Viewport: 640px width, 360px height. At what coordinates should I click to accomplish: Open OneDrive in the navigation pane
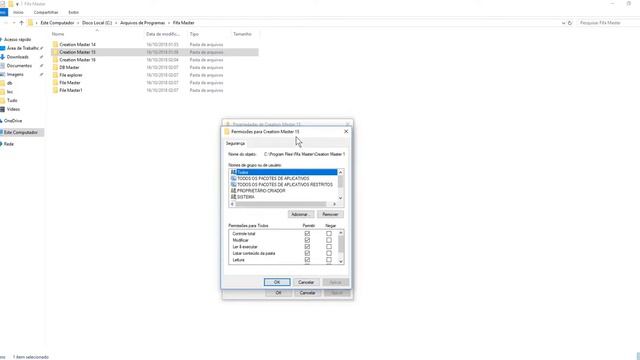[x=13, y=121]
